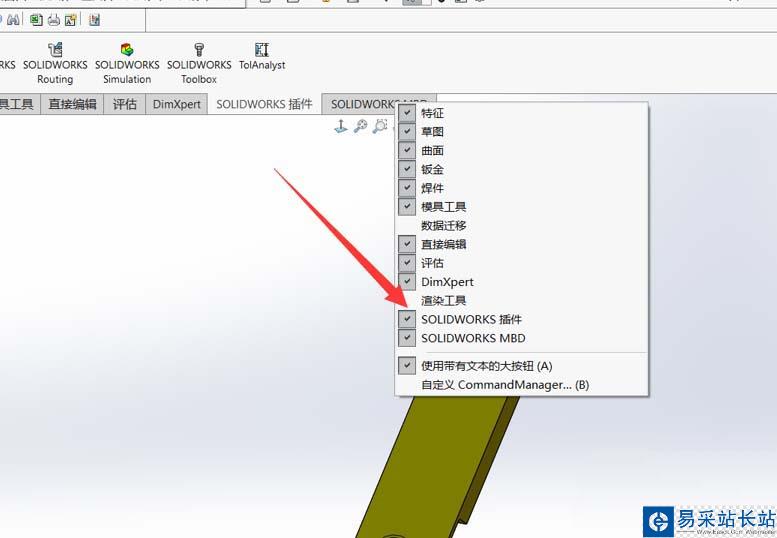Uncheck SOLIDWORKS 插件 in the context menu
Image resolution: width=777 pixels, height=538 pixels.
click(521, 320)
